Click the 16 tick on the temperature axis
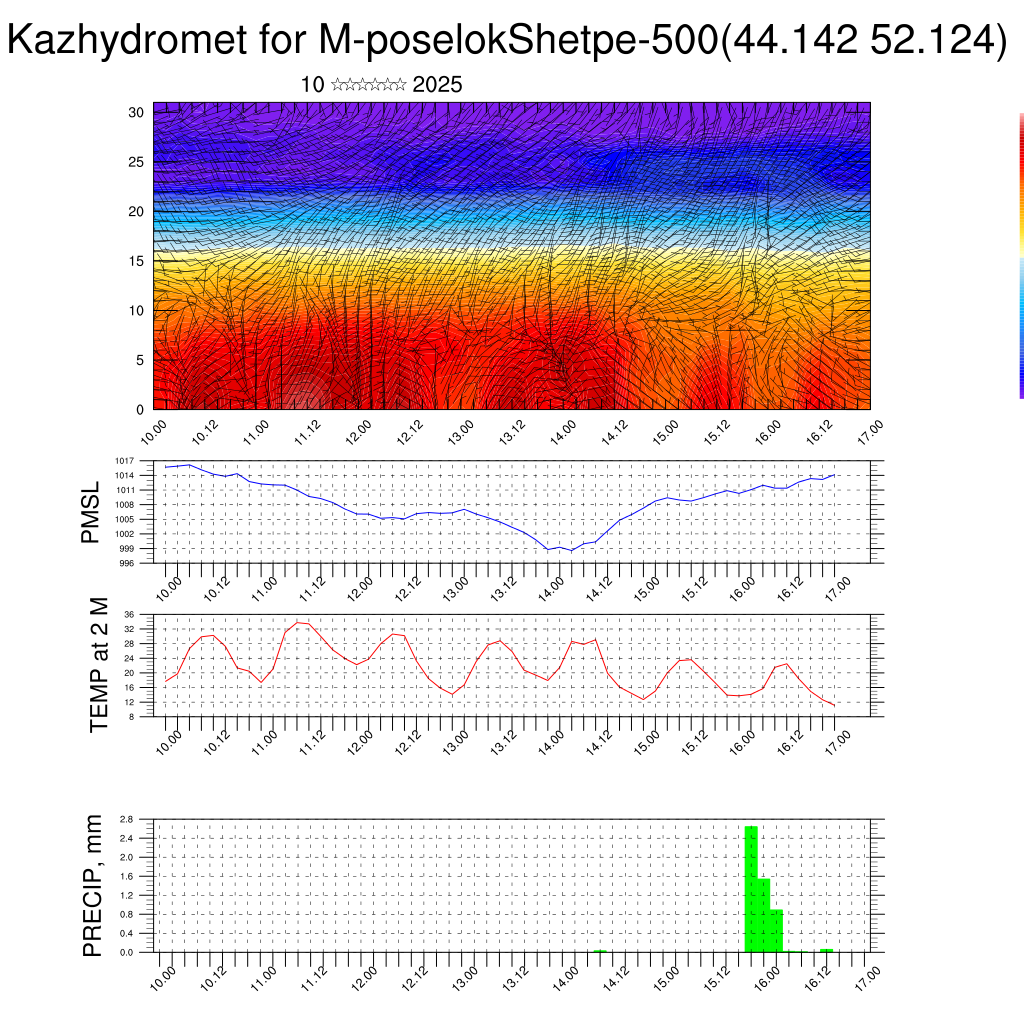Image resolution: width=1024 pixels, height=1024 pixels. tap(129, 688)
